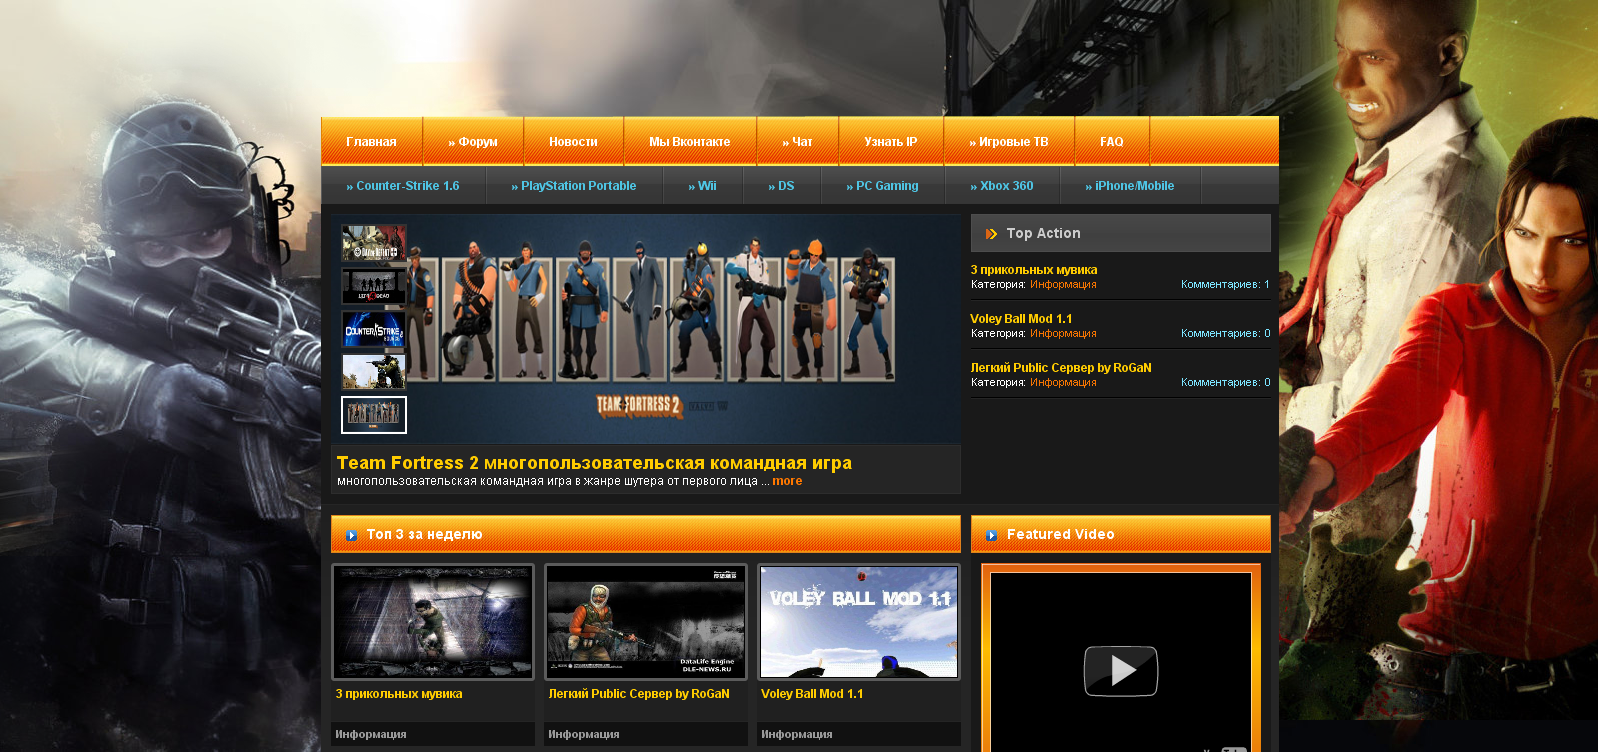Screen dimensions: 1598x752
Task: Open the '3 прикольных мувика' preview image
Action: pos(433,622)
